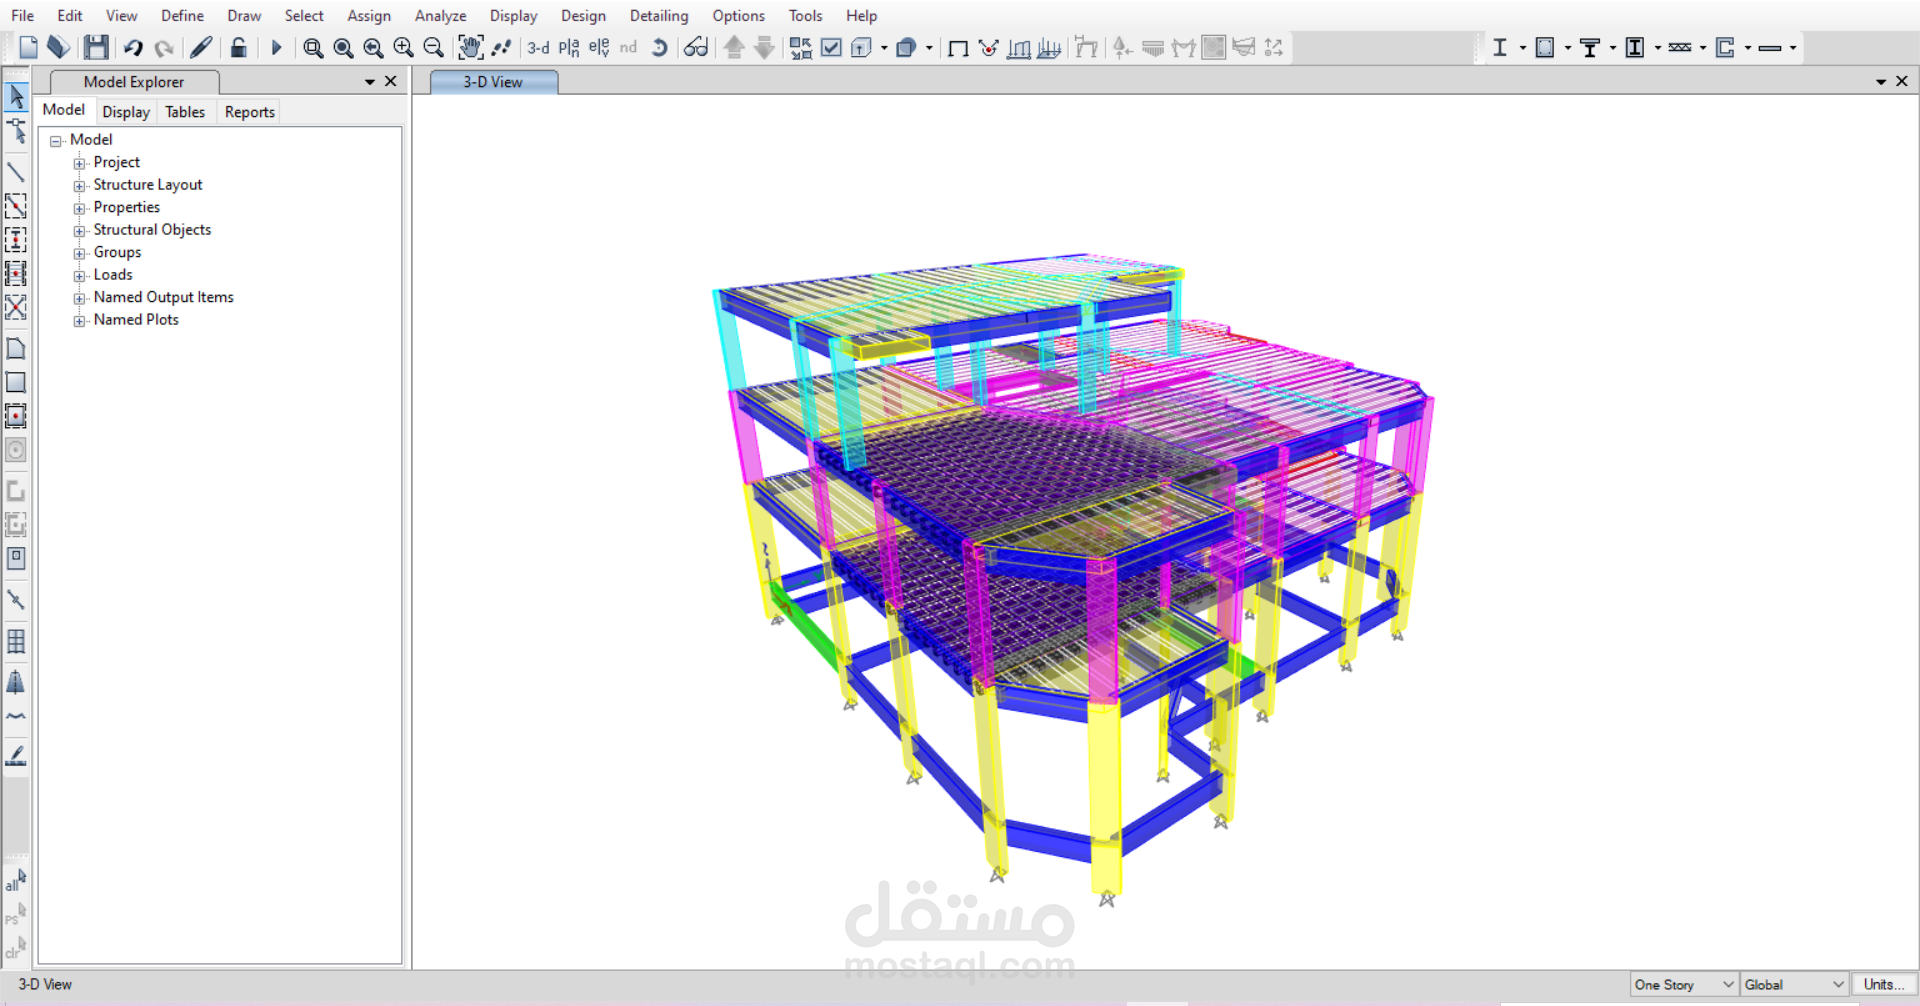Open the concrete frame design dropdown arrow
This screenshot has height=1006, width=1920.
point(1567,47)
